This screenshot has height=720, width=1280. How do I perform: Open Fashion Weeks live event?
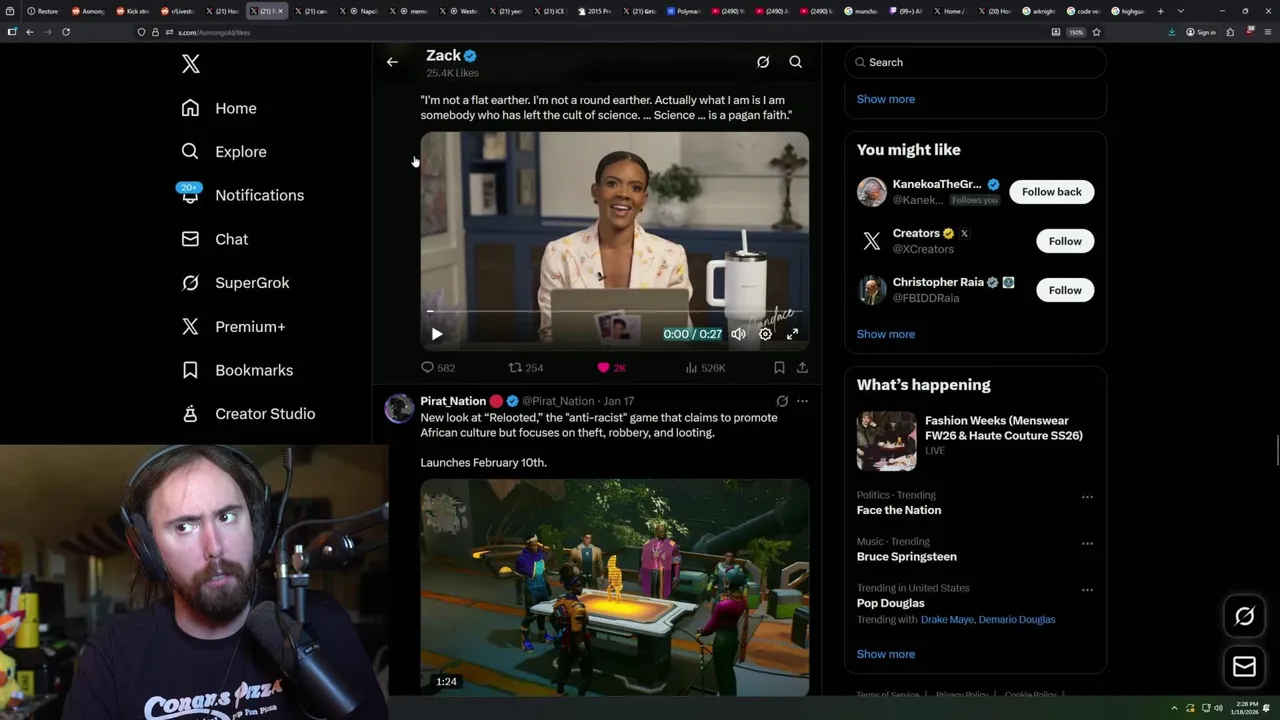point(975,440)
